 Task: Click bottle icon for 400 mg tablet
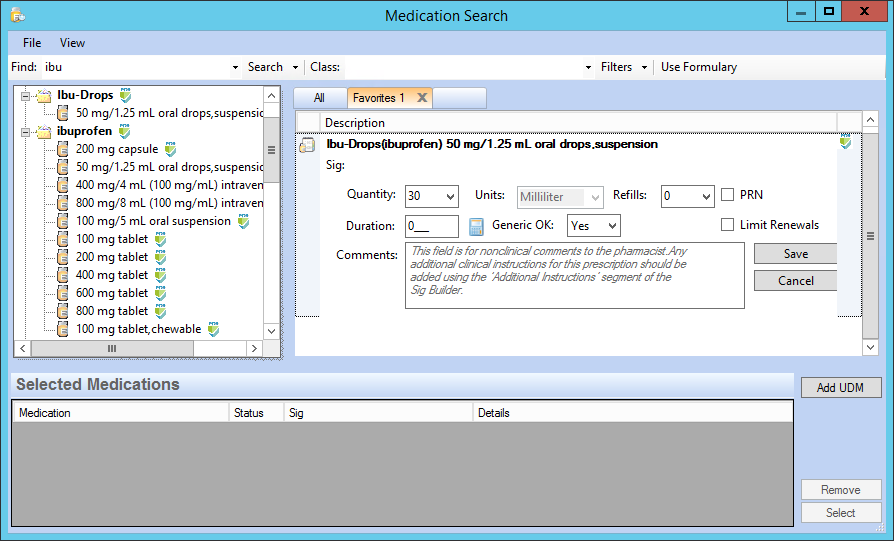63,275
